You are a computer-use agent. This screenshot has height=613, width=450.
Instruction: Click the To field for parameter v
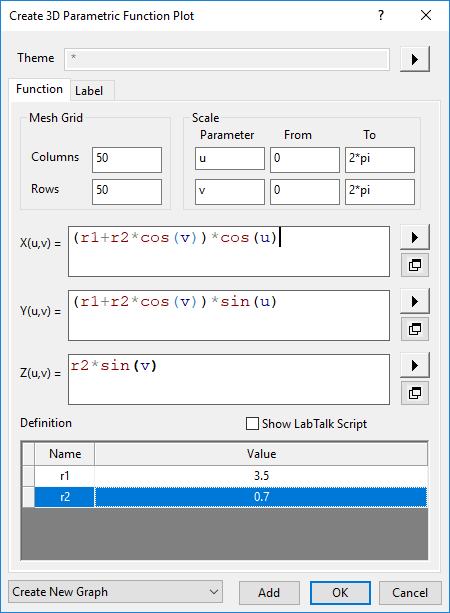(380, 192)
